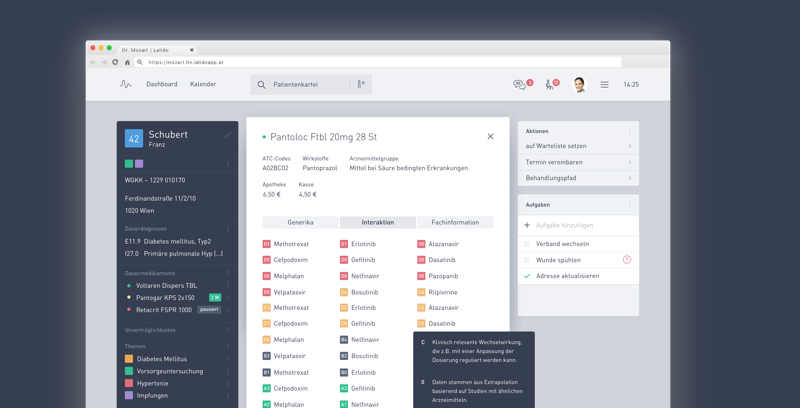Click the search magnifier icon

(261, 85)
